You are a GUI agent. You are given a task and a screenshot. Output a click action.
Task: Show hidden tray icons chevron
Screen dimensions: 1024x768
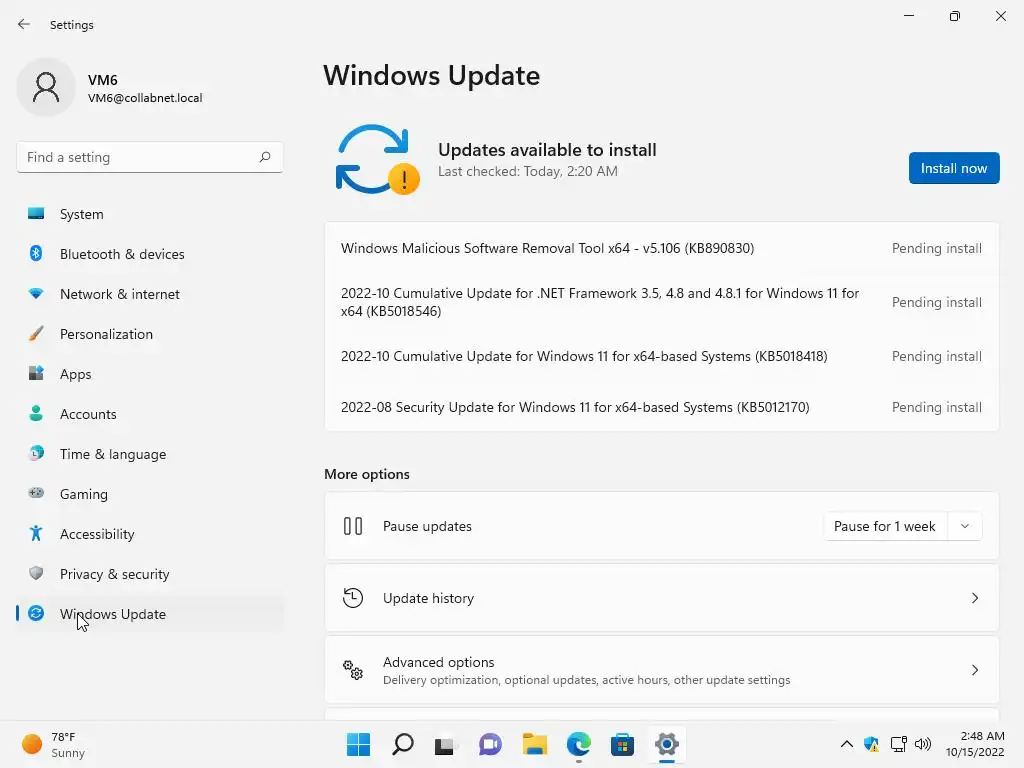846,744
